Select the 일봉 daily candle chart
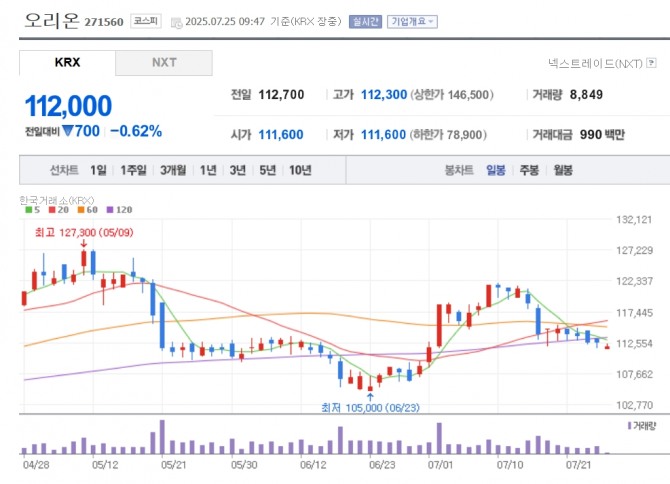 [x=496, y=170]
